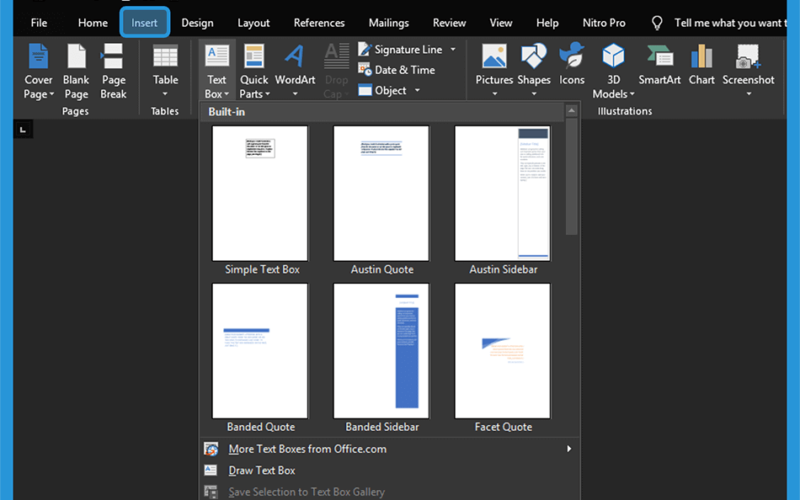800x500 pixels.
Task: Expand the Table dropdown arrow
Action: pyautogui.click(x=165, y=94)
